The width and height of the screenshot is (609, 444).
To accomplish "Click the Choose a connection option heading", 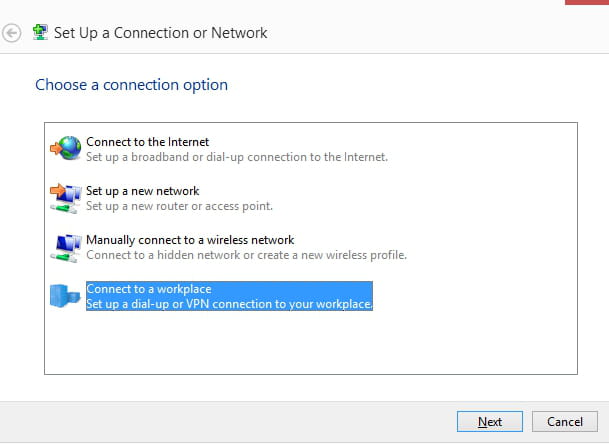I will pos(131,85).
